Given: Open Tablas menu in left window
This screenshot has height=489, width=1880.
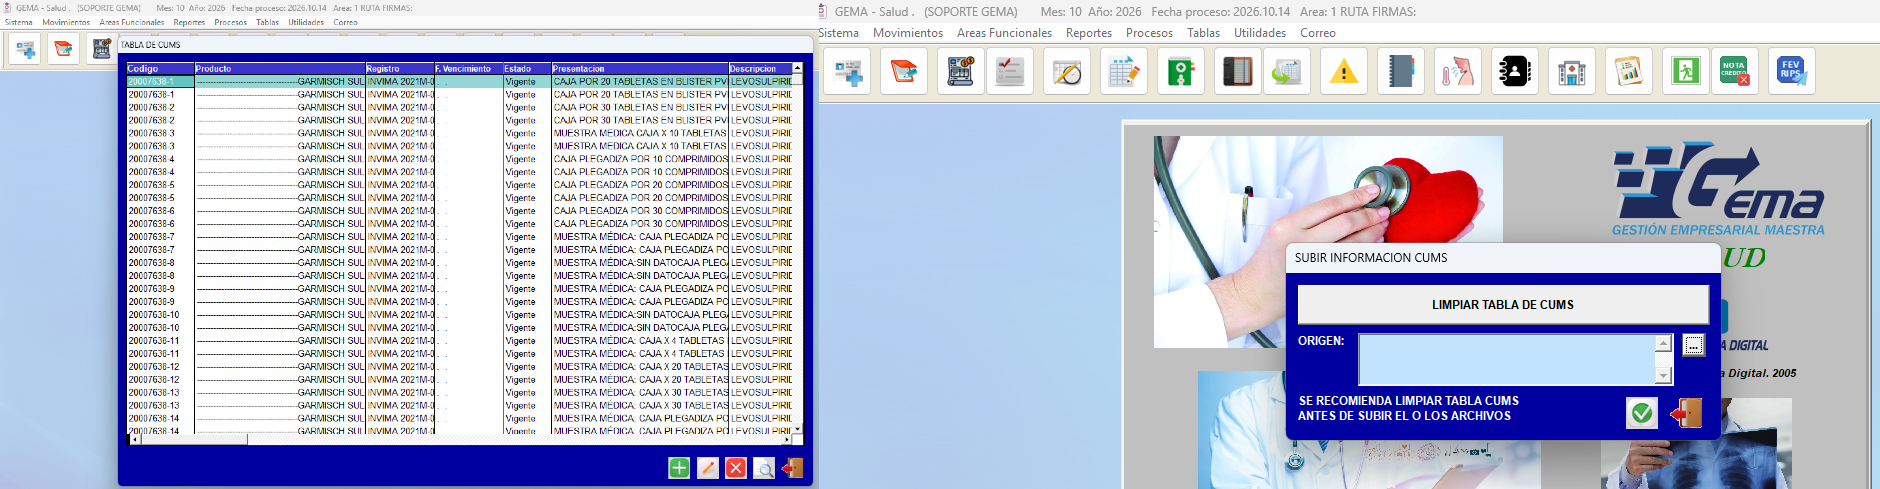Looking at the screenshot, I should click(x=267, y=22).
